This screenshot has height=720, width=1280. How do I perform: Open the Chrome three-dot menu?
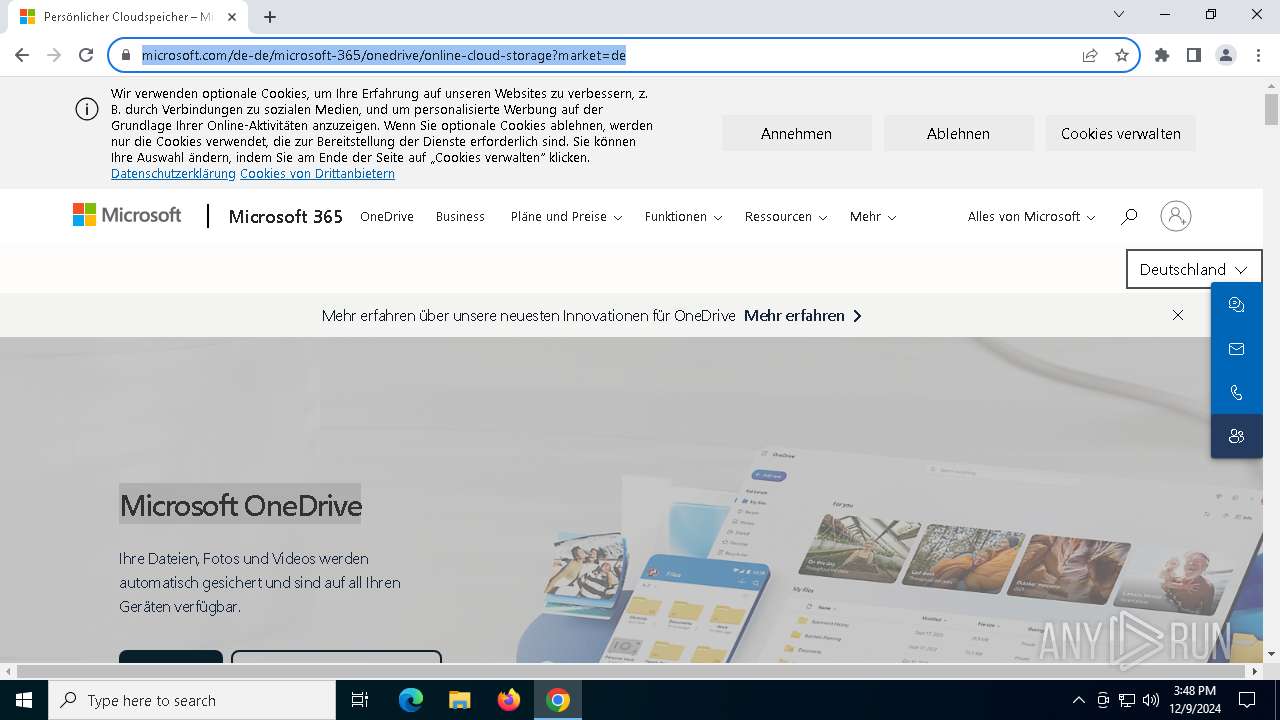point(1258,55)
